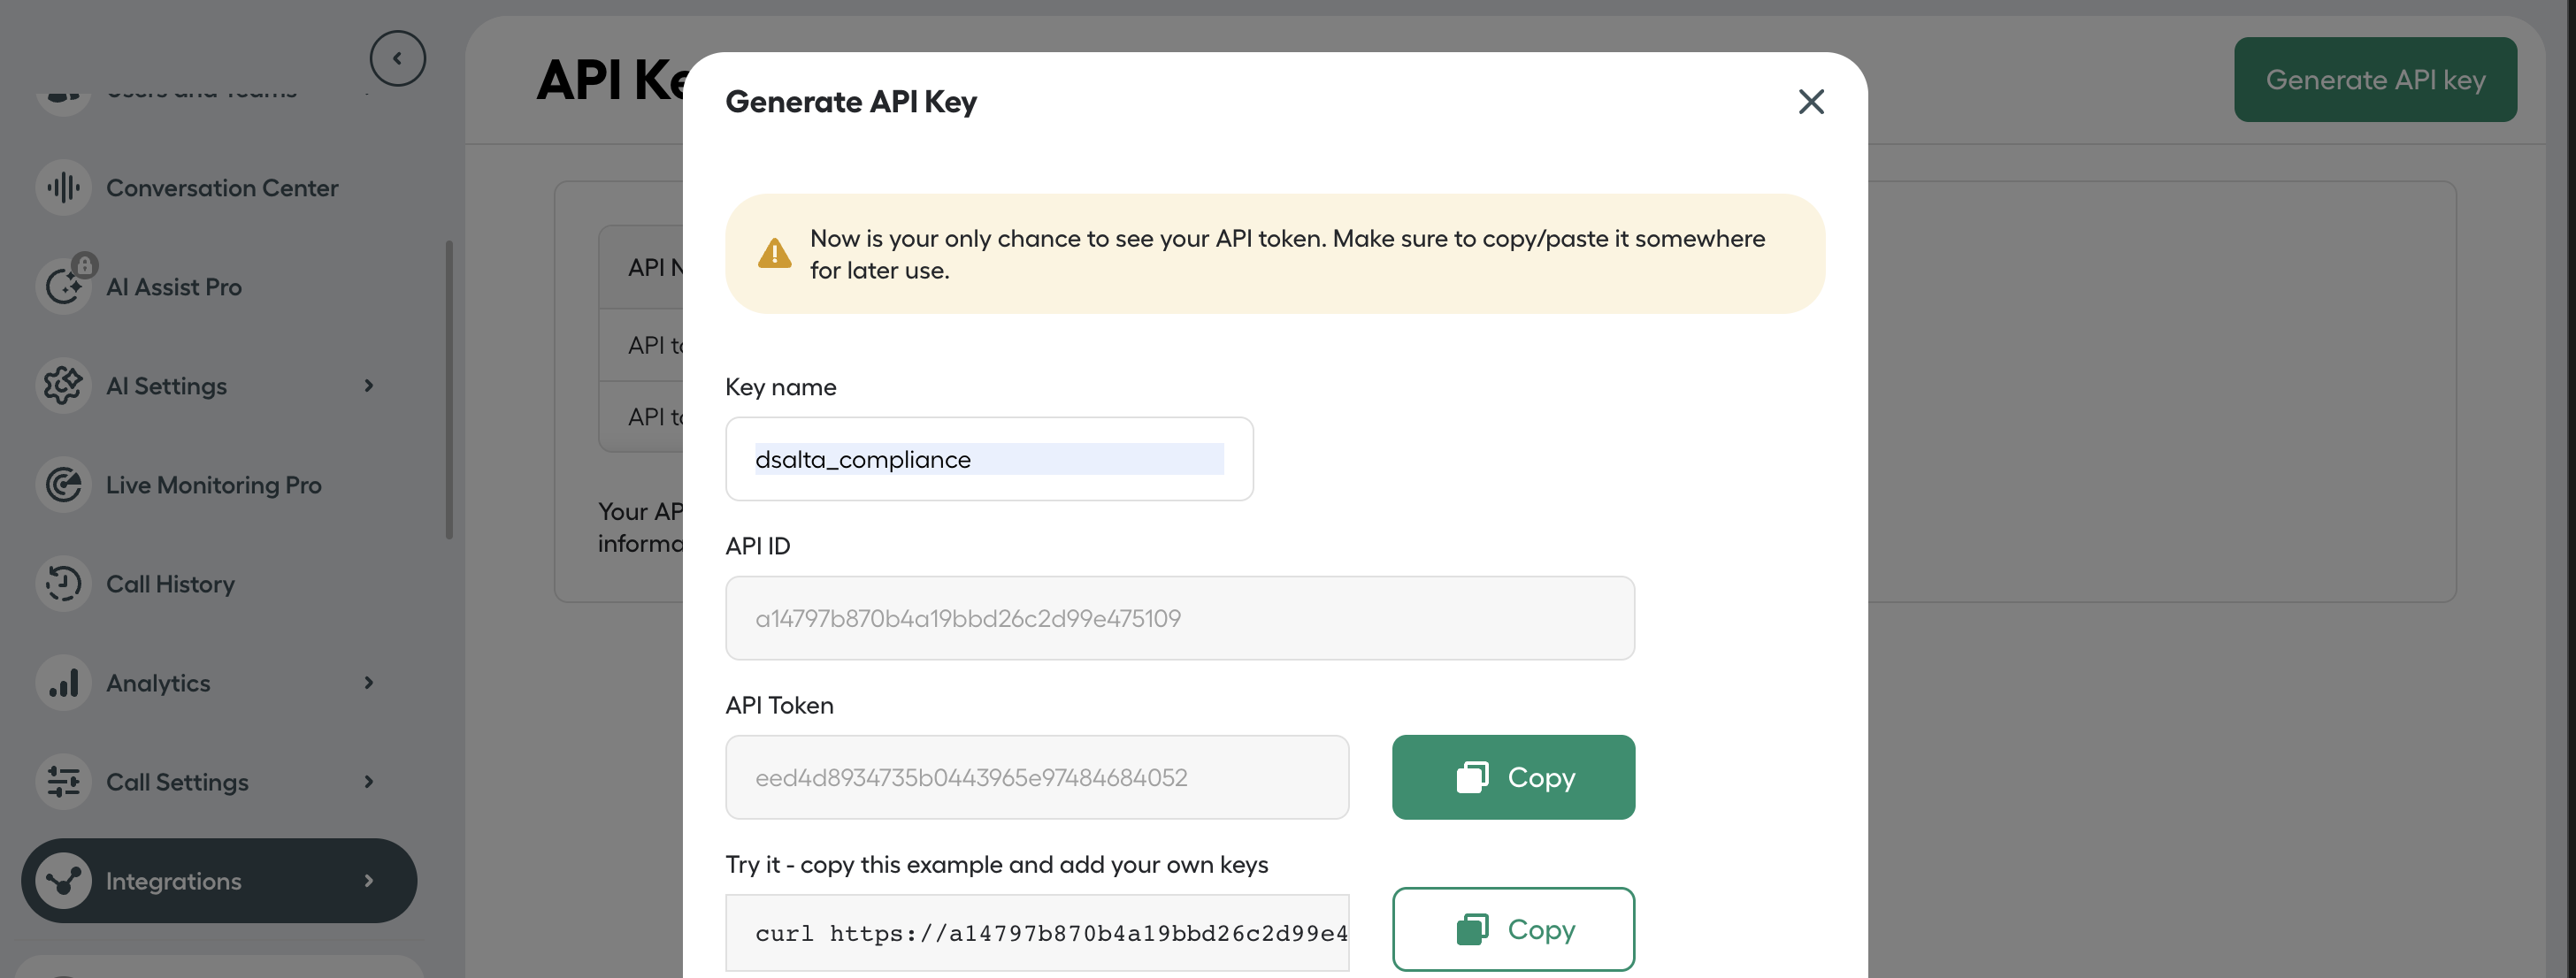The height and width of the screenshot is (978, 2576).
Task: Collapse the sidebar with the back arrow
Action: (x=397, y=58)
